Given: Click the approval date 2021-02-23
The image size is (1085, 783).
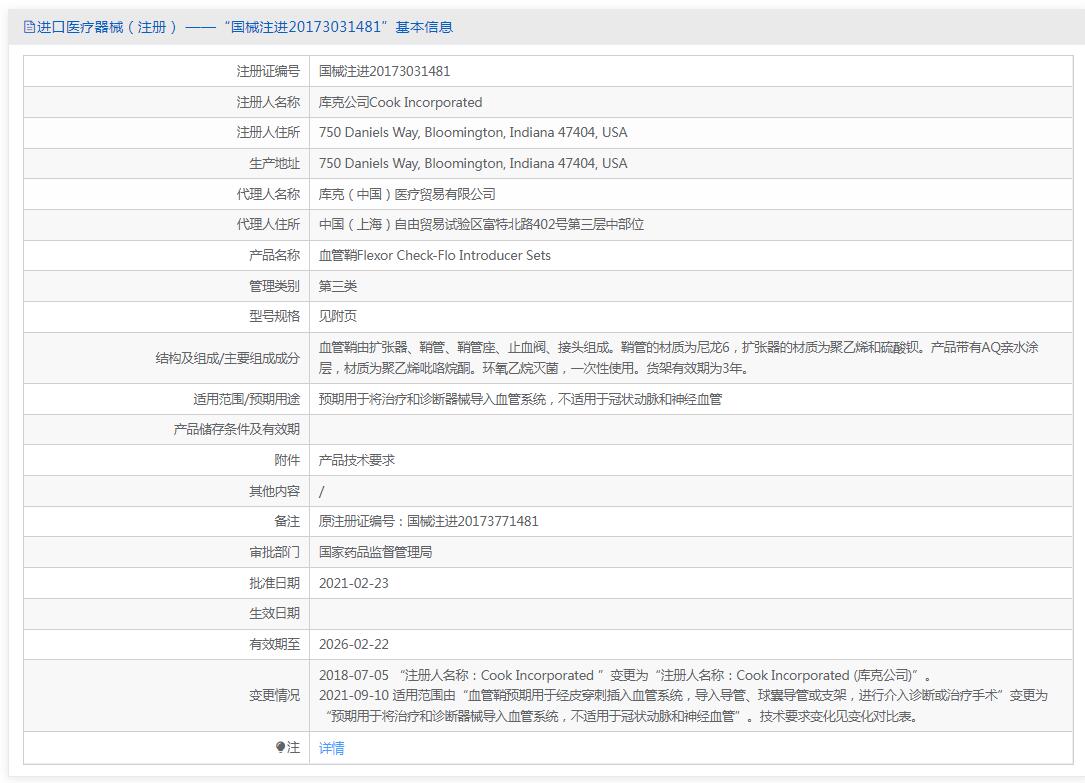Looking at the screenshot, I should point(354,583).
